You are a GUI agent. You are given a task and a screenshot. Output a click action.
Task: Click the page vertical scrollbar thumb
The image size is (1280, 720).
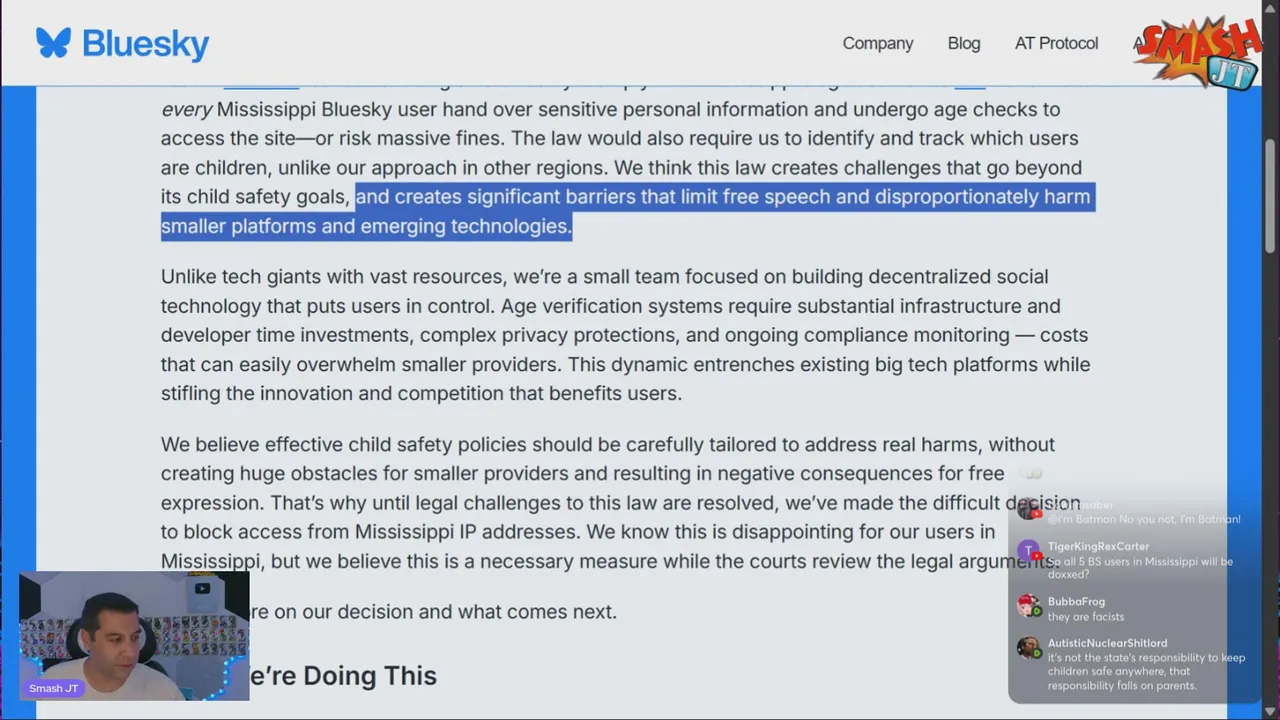click(1271, 195)
